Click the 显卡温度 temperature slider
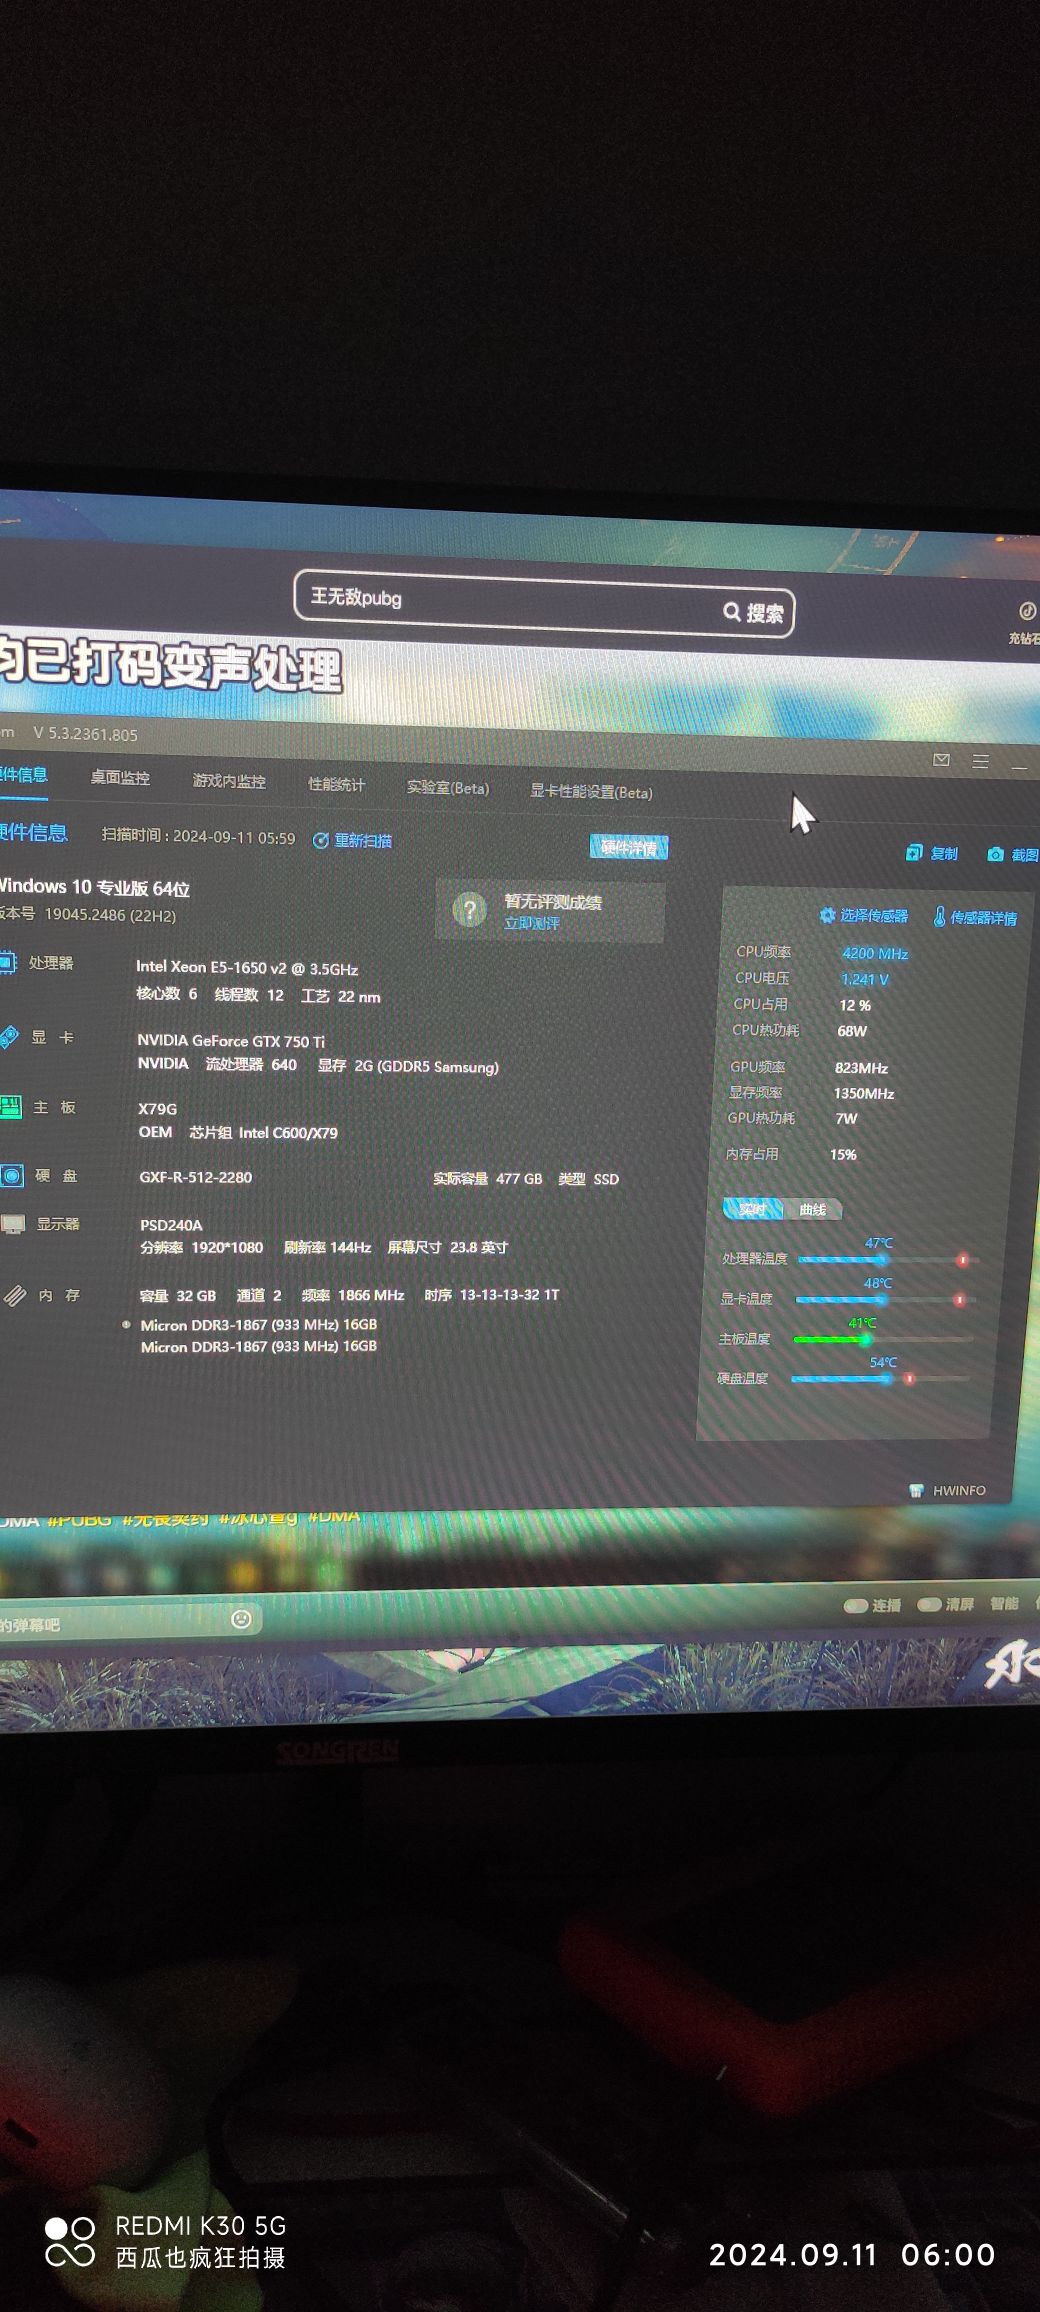The image size is (1040, 2312). tap(884, 1300)
